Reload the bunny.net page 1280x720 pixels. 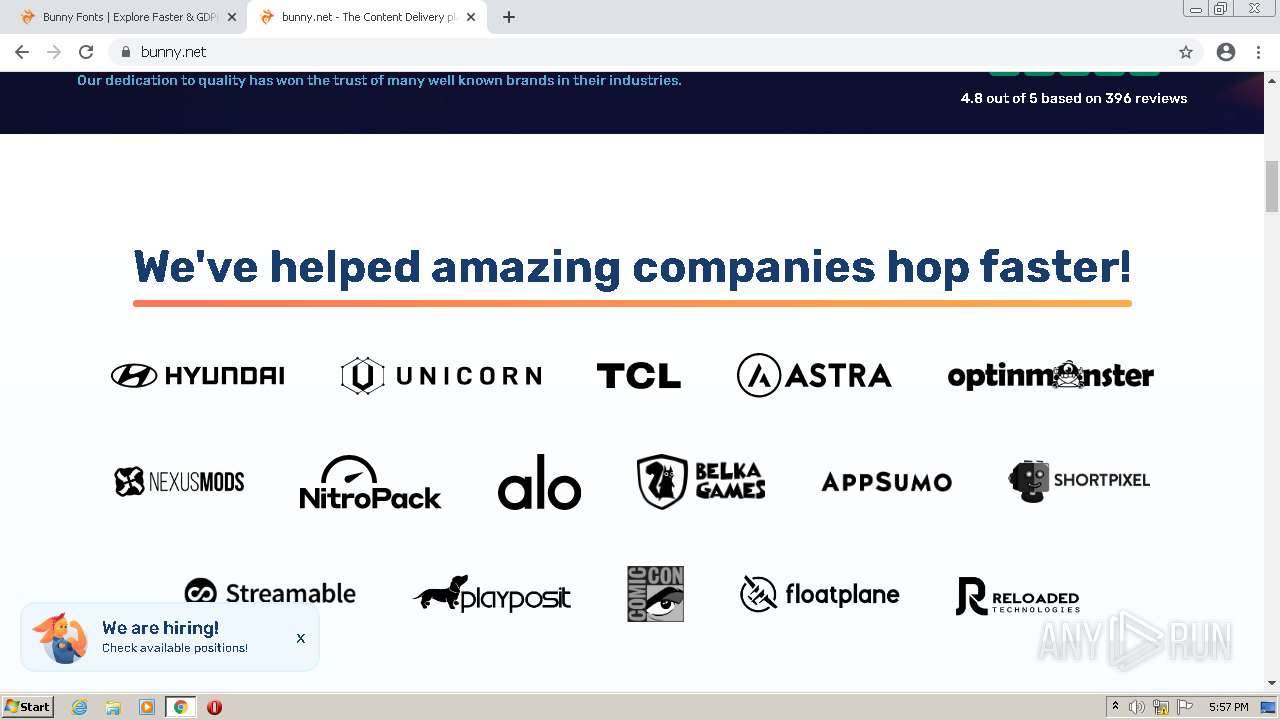point(86,52)
